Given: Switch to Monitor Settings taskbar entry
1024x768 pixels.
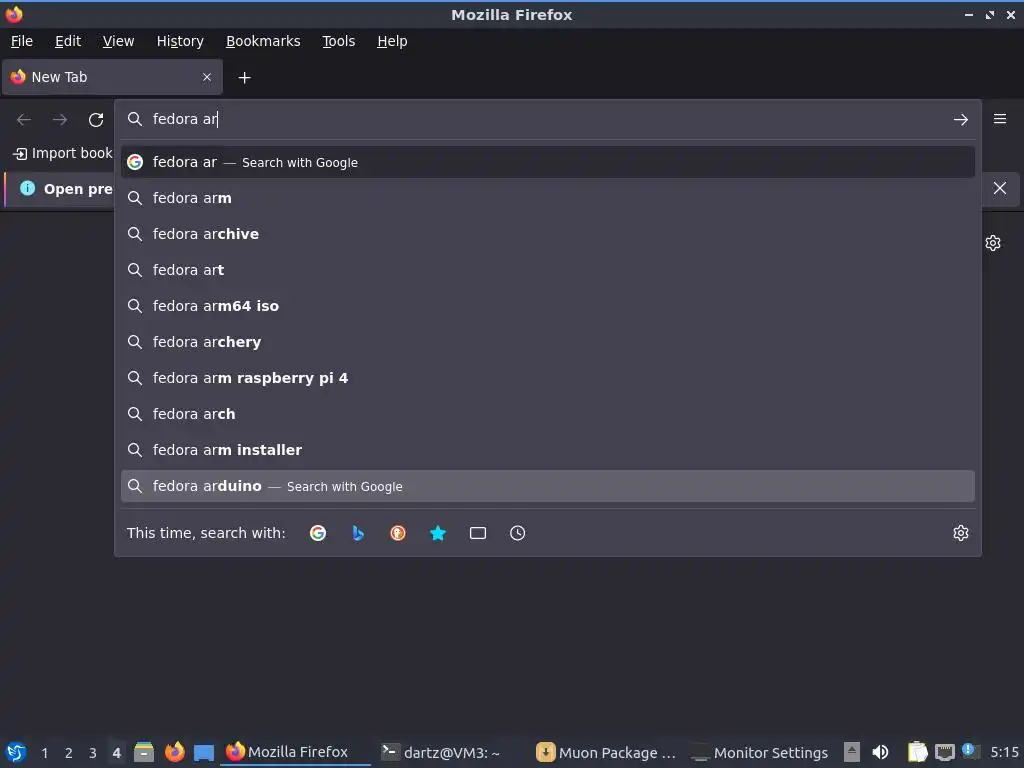Looking at the screenshot, I should point(760,752).
